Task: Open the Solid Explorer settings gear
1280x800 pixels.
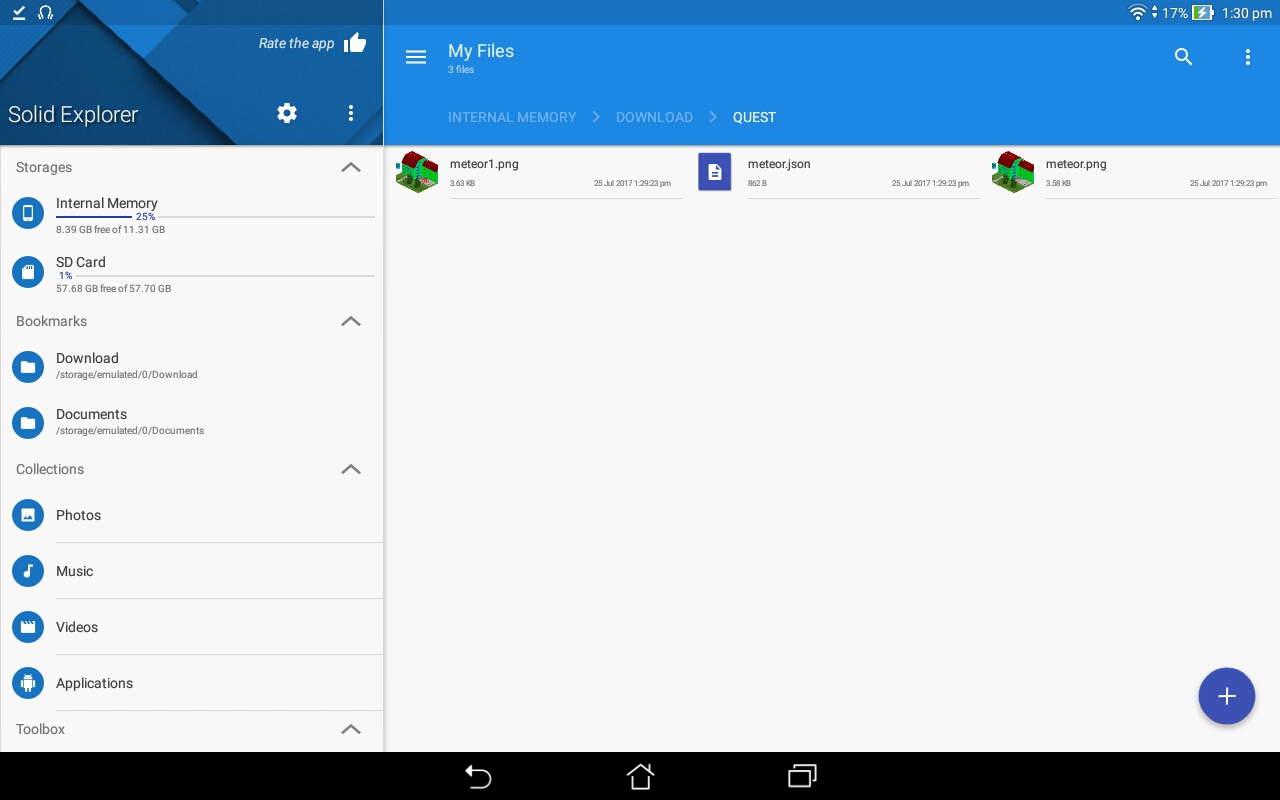Action: pos(287,113)
